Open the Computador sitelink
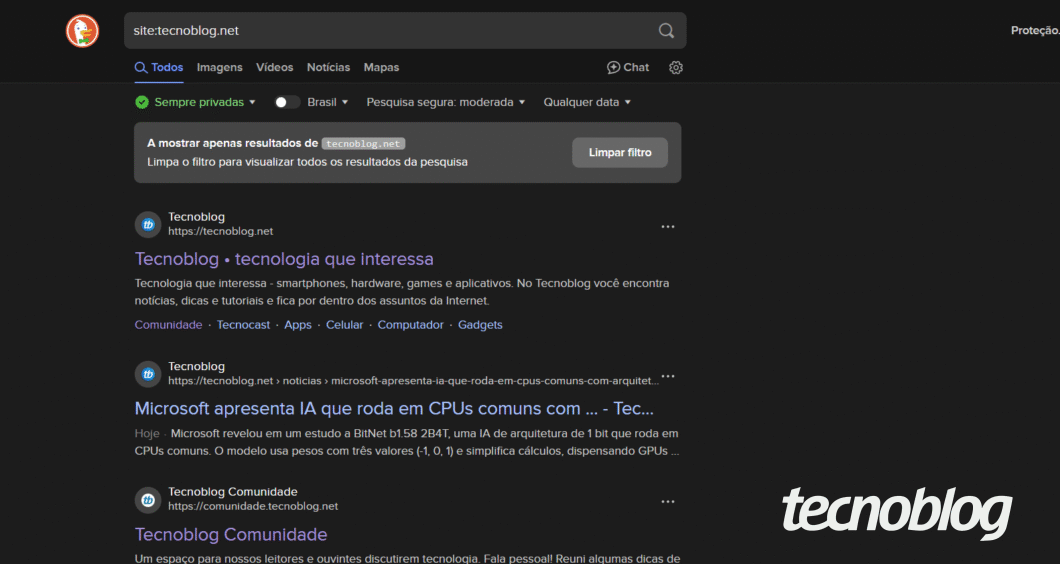The image size is (1060, 564). click(x=410, y=325)
